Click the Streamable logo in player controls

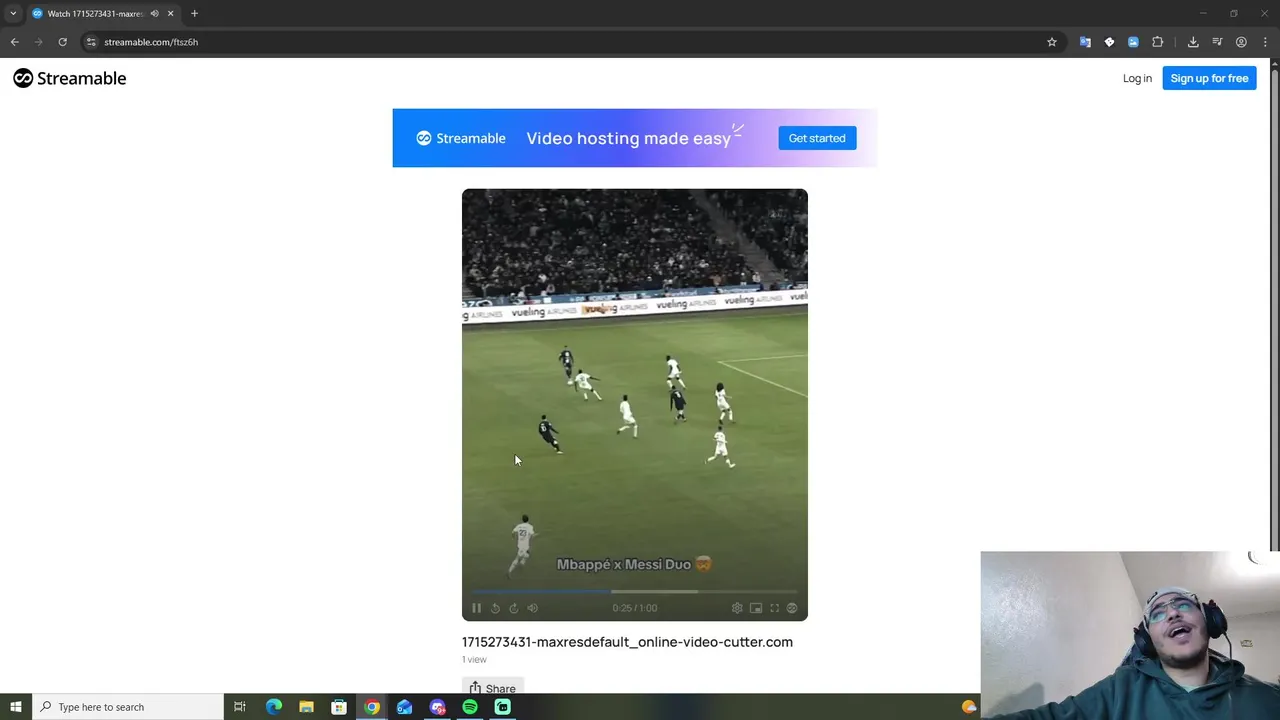(x=792, y=608)
